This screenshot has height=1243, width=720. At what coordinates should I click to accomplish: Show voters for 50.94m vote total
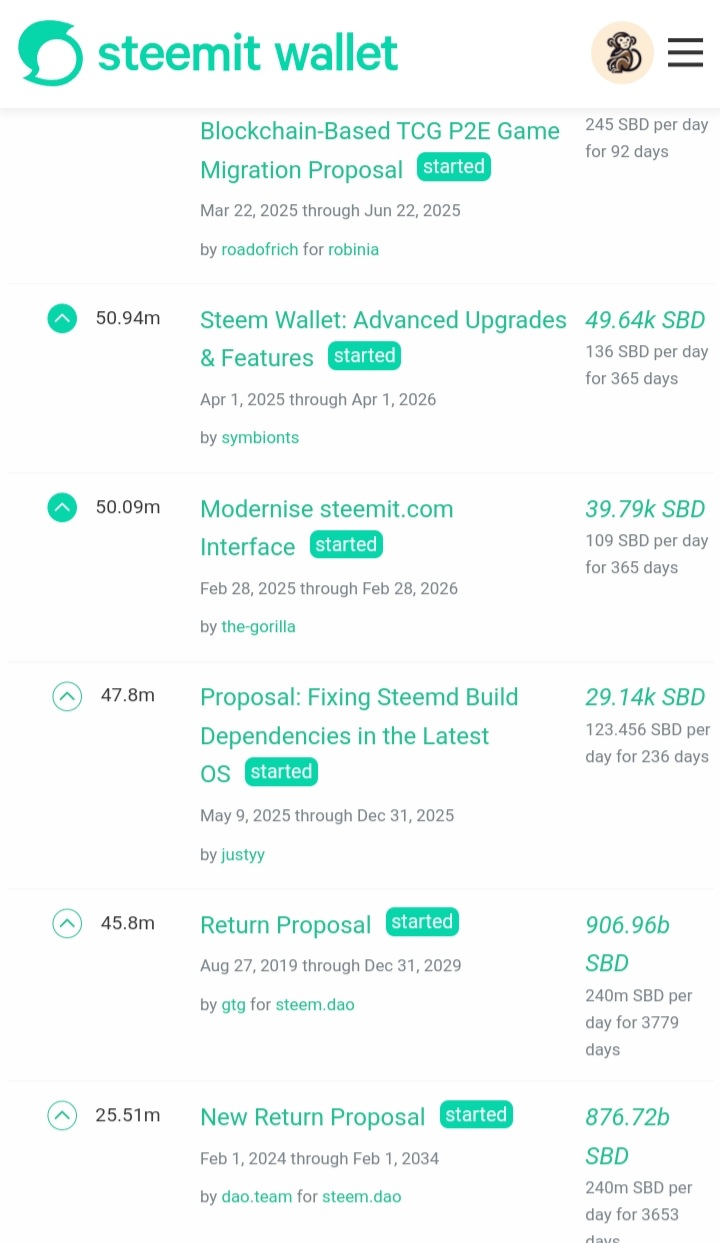(127, 319)
